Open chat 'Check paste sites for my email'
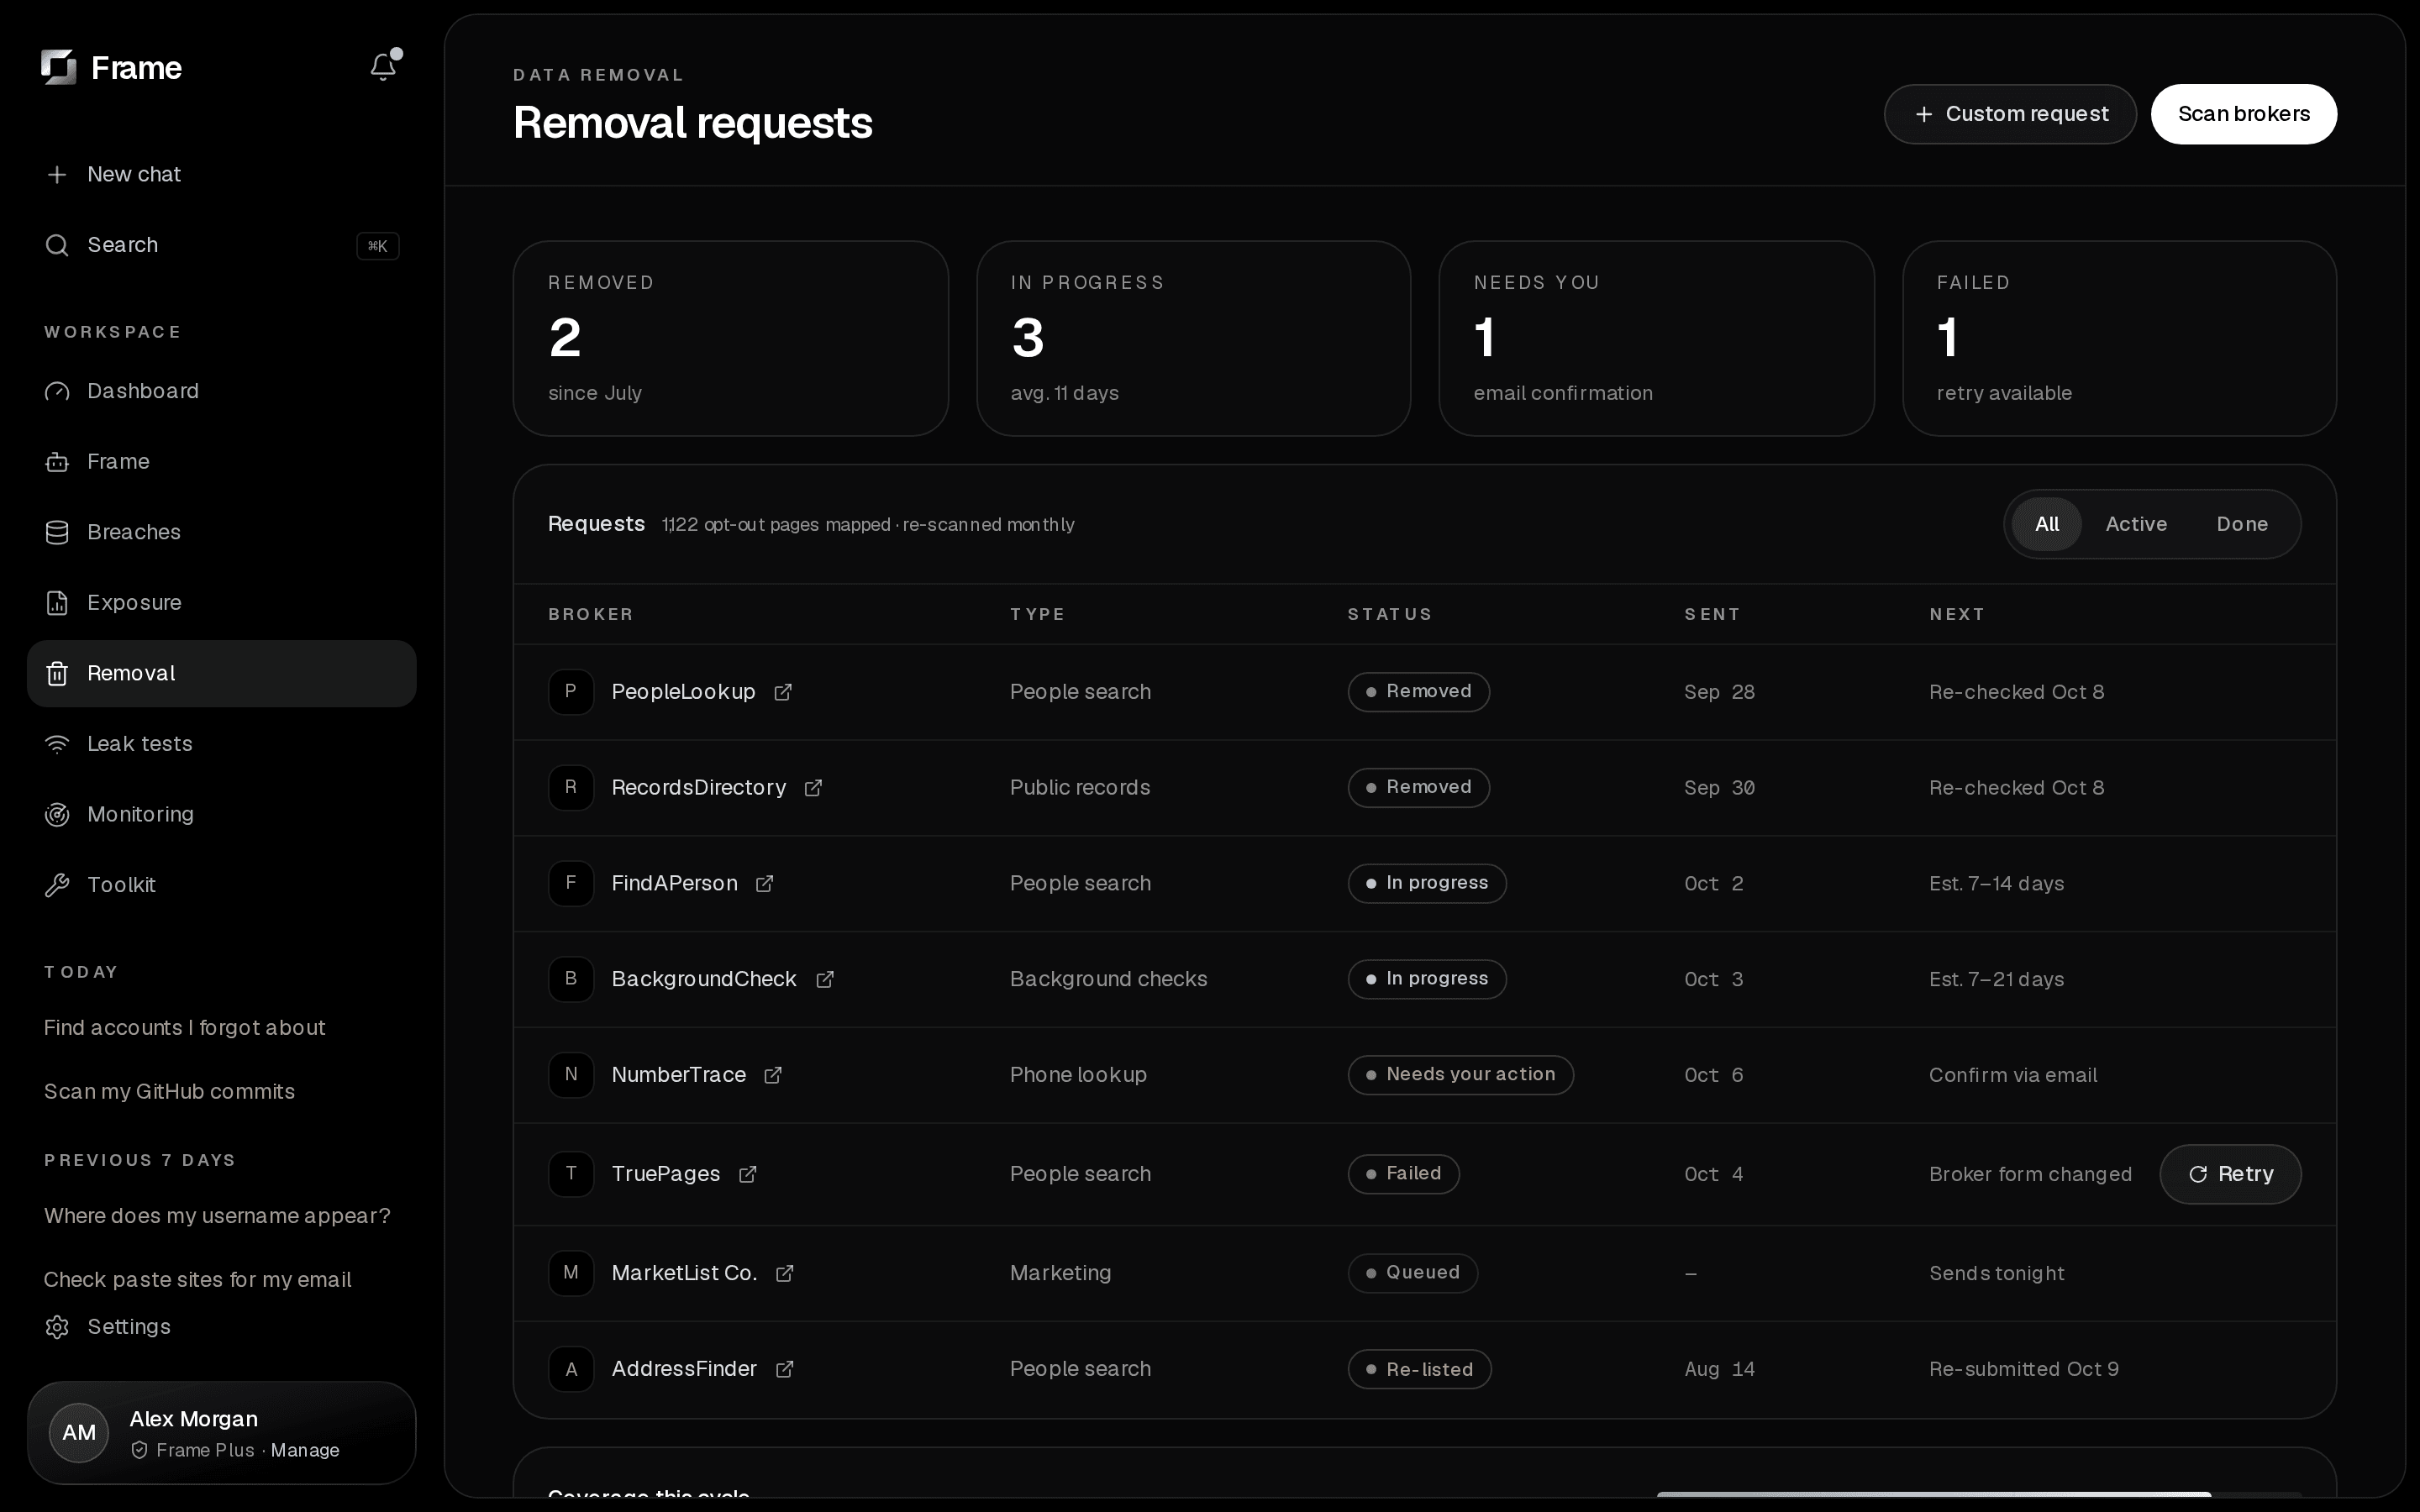 tap(198, 1280)
